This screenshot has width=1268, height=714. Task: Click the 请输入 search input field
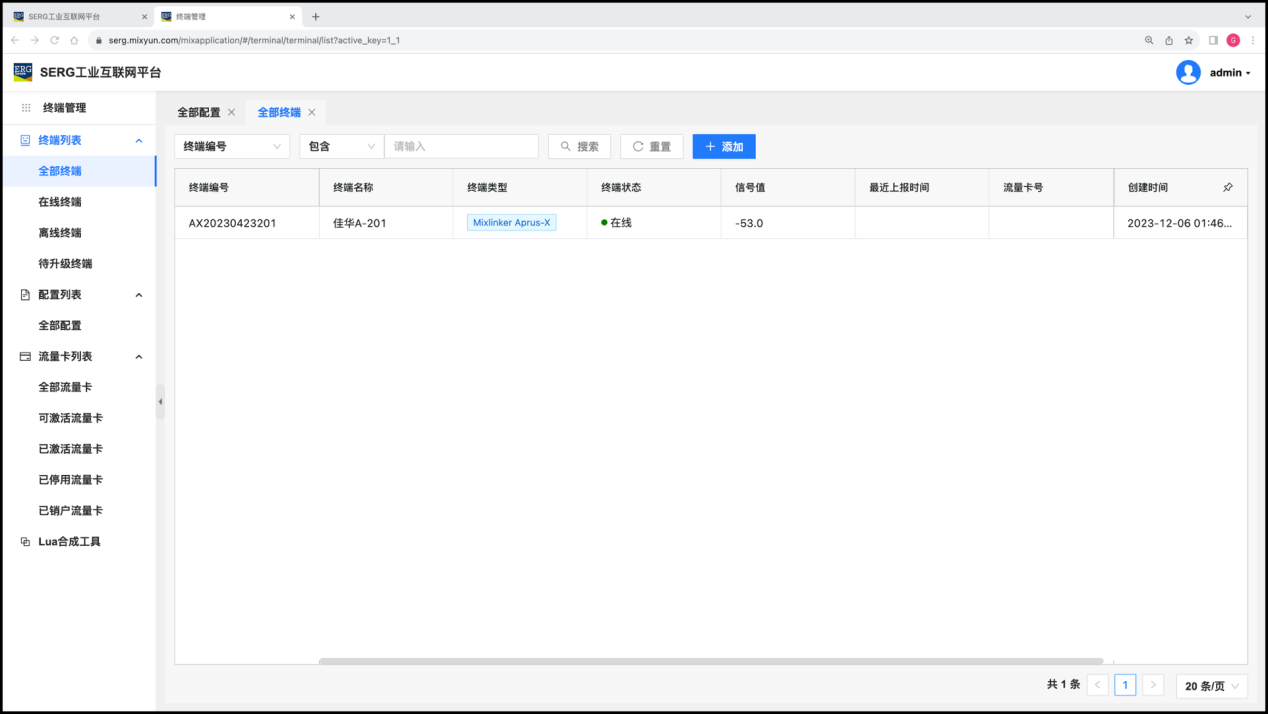[461, 146]
